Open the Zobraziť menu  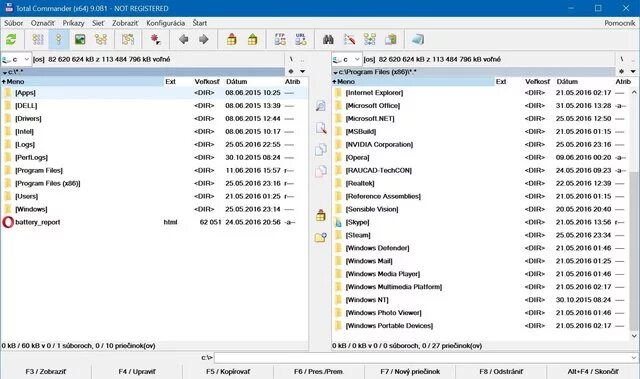coord(125,23)
